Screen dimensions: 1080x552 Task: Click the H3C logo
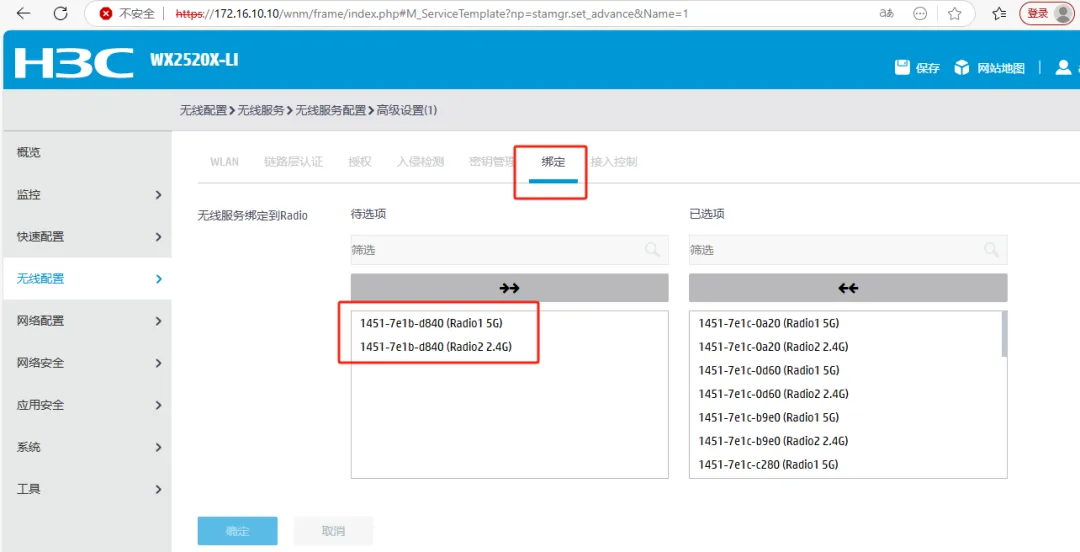[x=74, y=63]
